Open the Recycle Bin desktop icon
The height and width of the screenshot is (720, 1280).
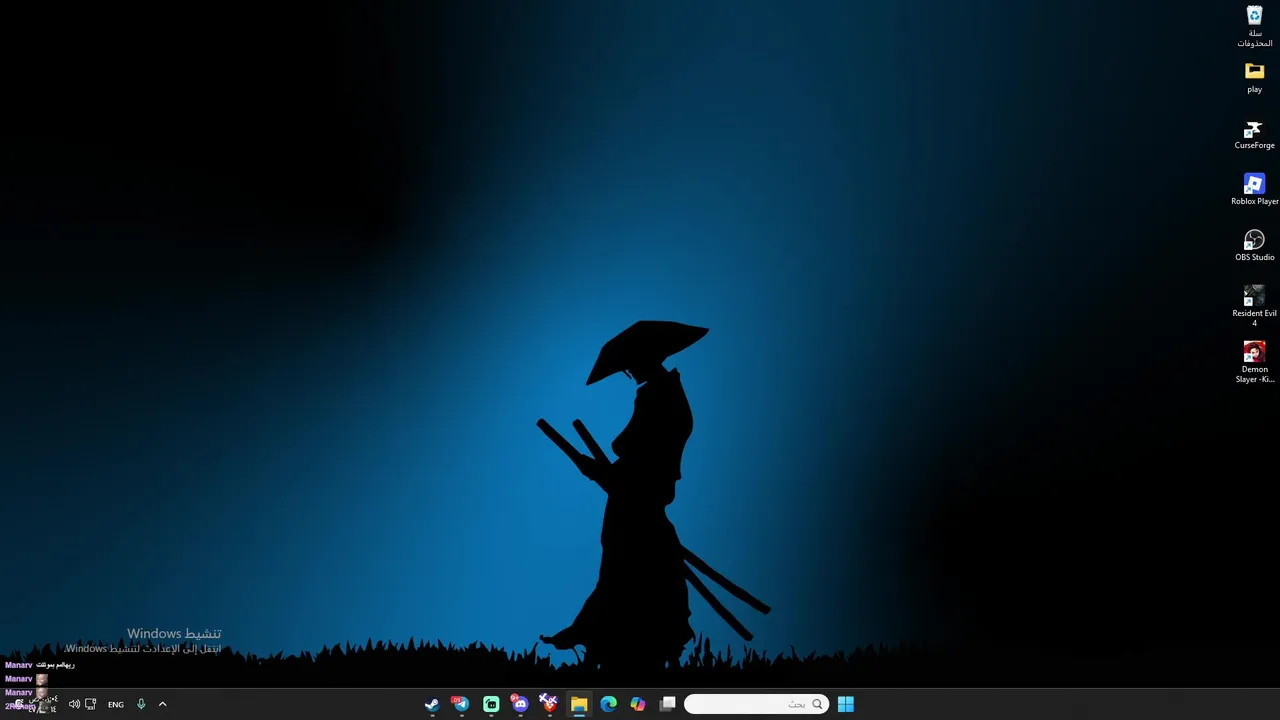pos(1254,26)
